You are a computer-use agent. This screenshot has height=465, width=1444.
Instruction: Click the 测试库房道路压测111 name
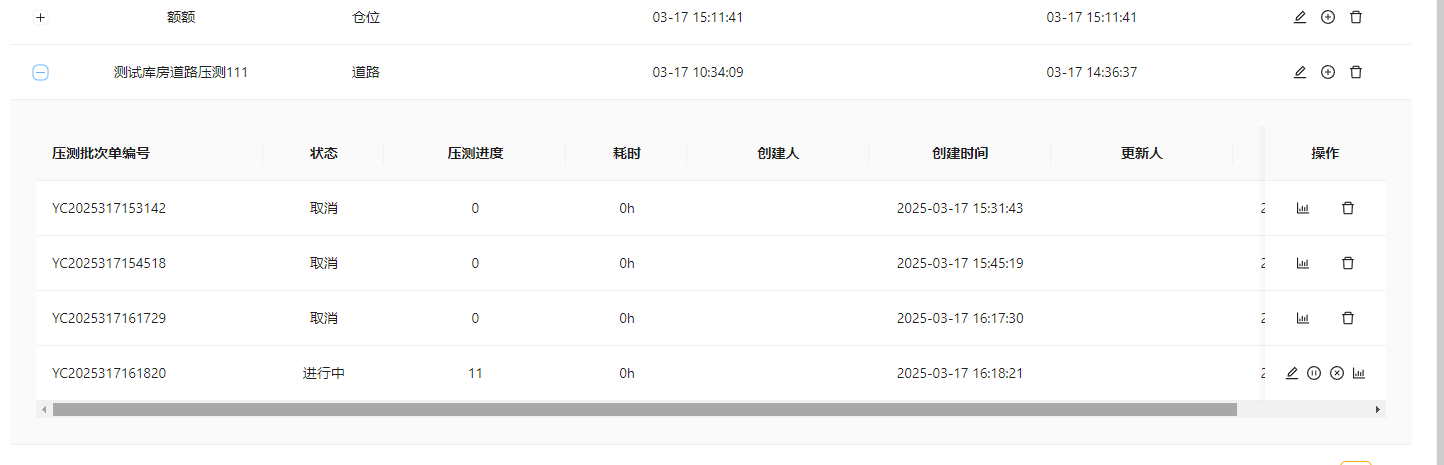point(181,72)
